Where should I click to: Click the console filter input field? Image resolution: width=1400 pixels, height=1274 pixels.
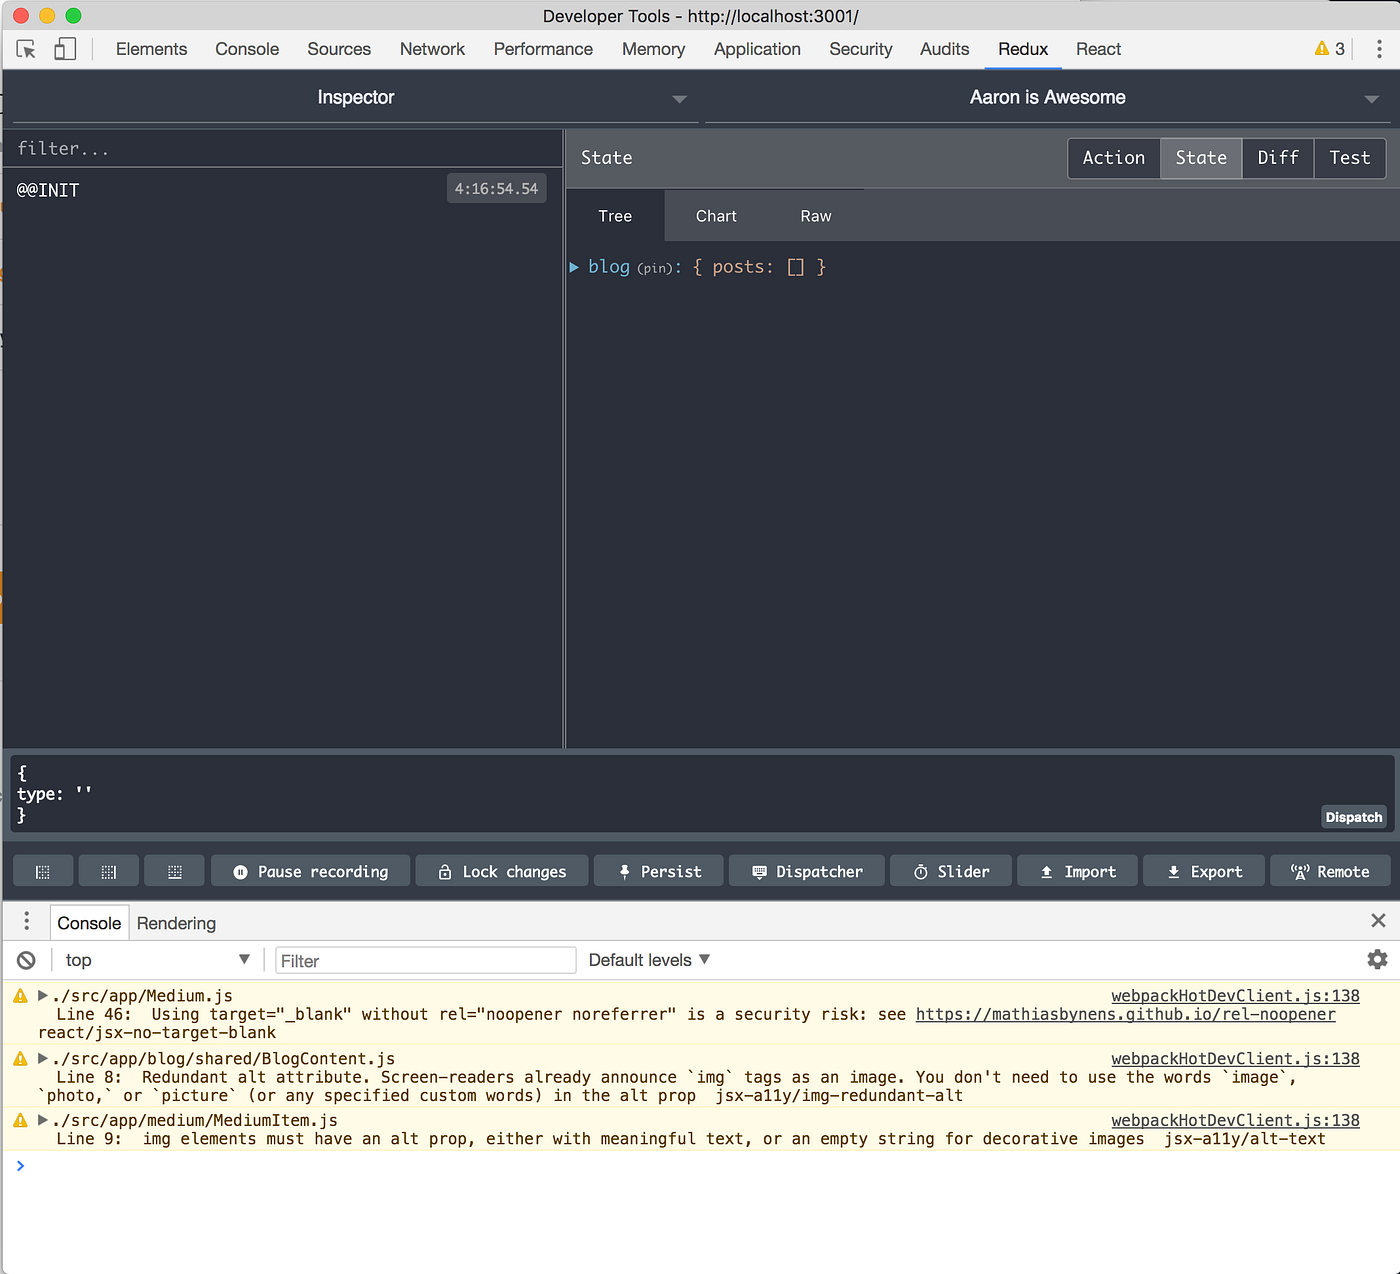(424, 959)
